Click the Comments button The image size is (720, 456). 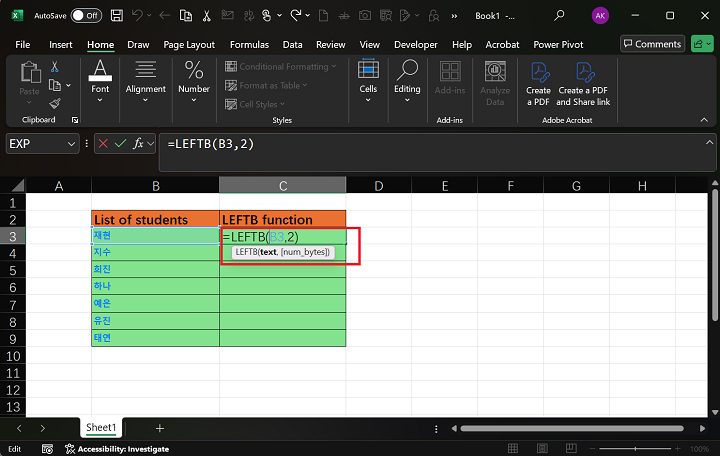coord(651,44)
